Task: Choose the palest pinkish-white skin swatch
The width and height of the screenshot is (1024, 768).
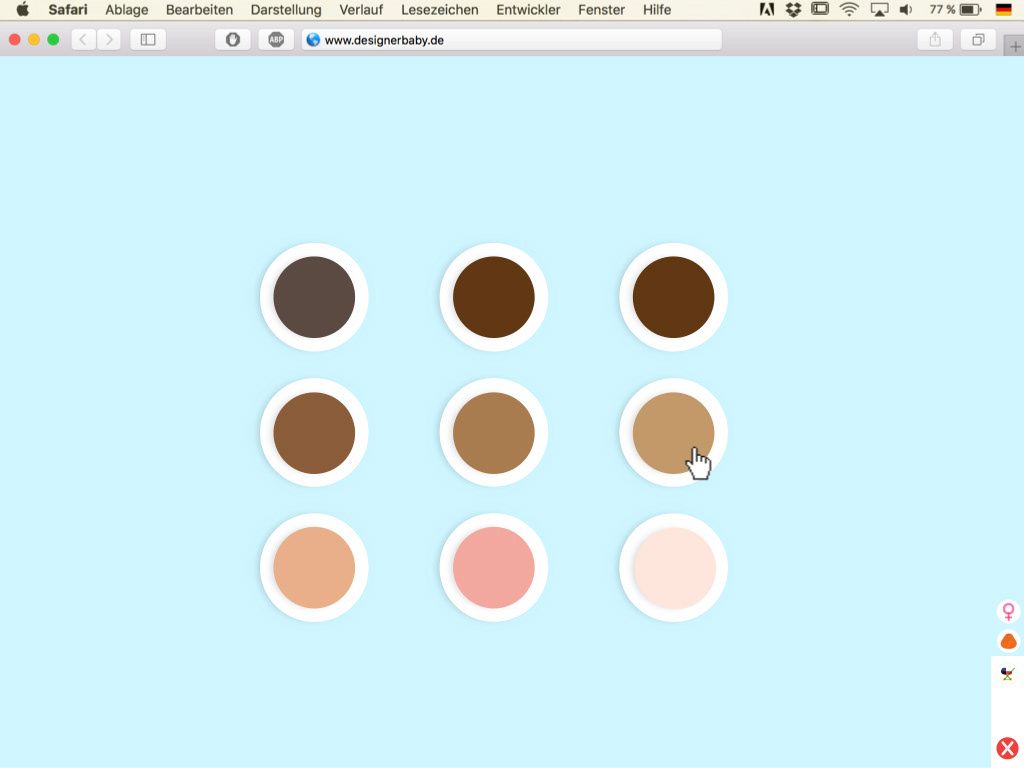Action: [673, 568]
